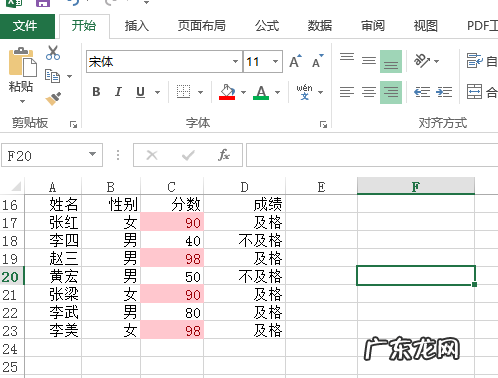
Task: Cancel formula entry X button
Action: click(x=152, y=155)
